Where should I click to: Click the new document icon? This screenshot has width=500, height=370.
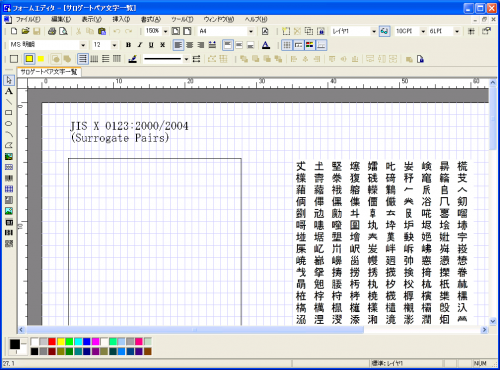14,31
